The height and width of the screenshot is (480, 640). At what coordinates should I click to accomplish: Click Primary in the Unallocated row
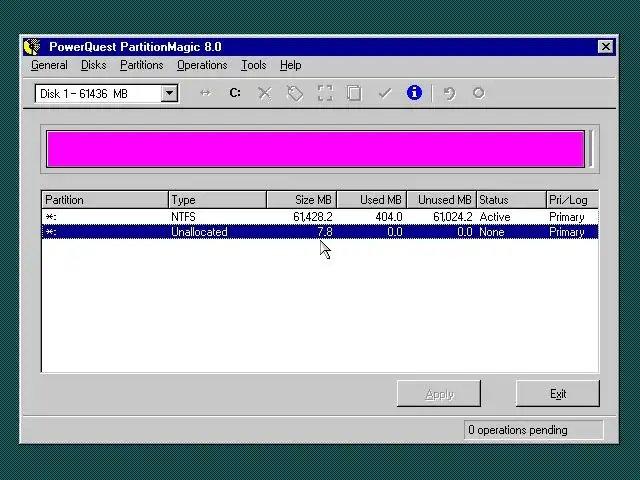point(567,232)
